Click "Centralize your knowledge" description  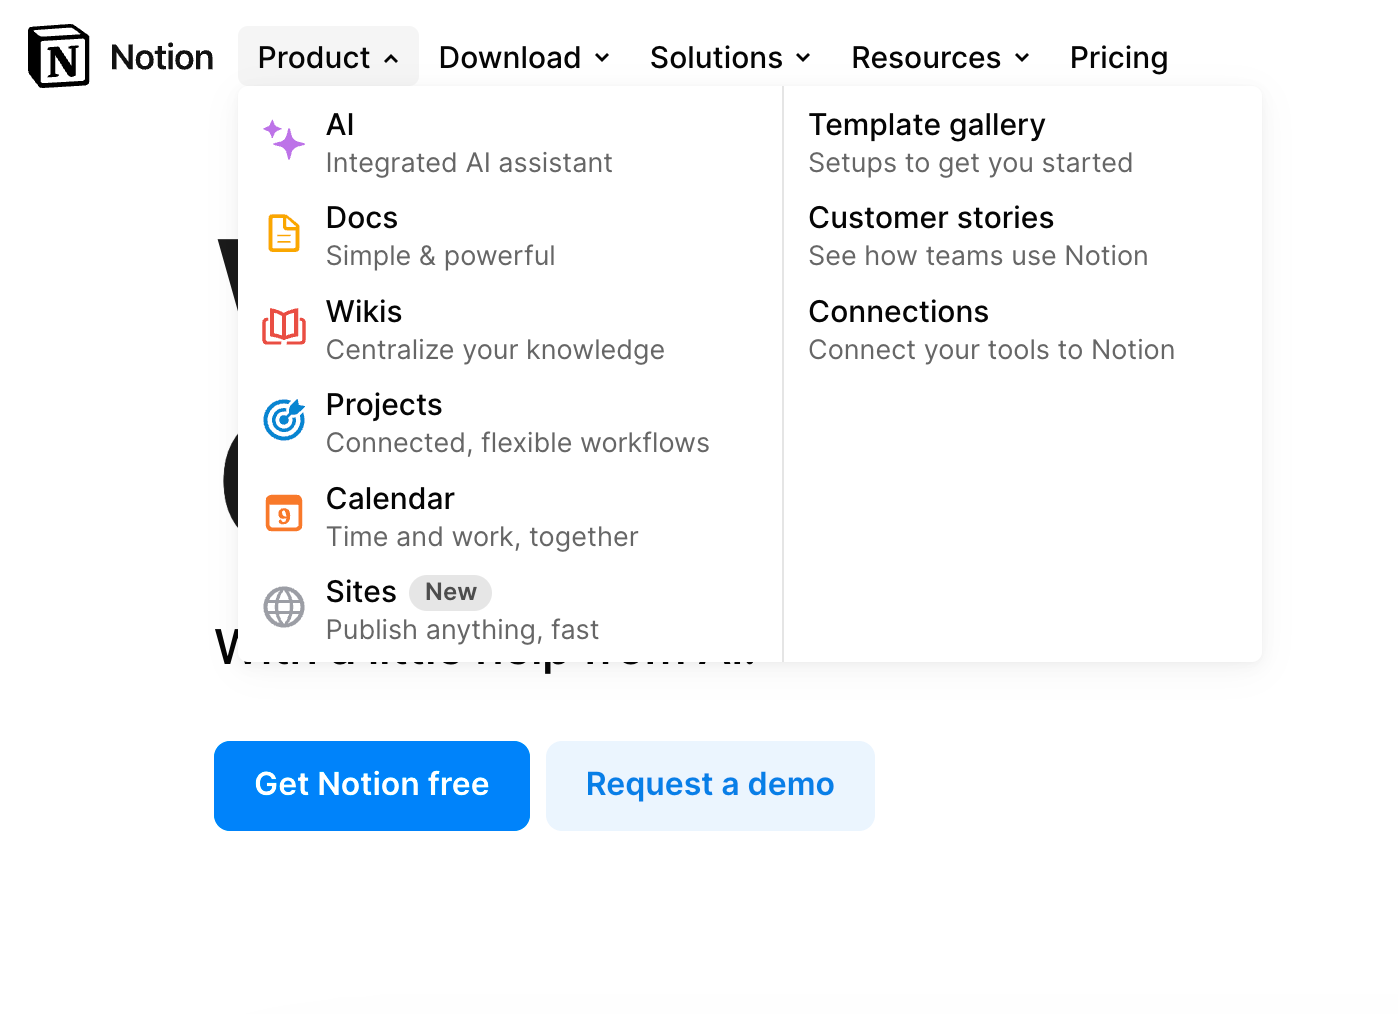click(495, 349)
